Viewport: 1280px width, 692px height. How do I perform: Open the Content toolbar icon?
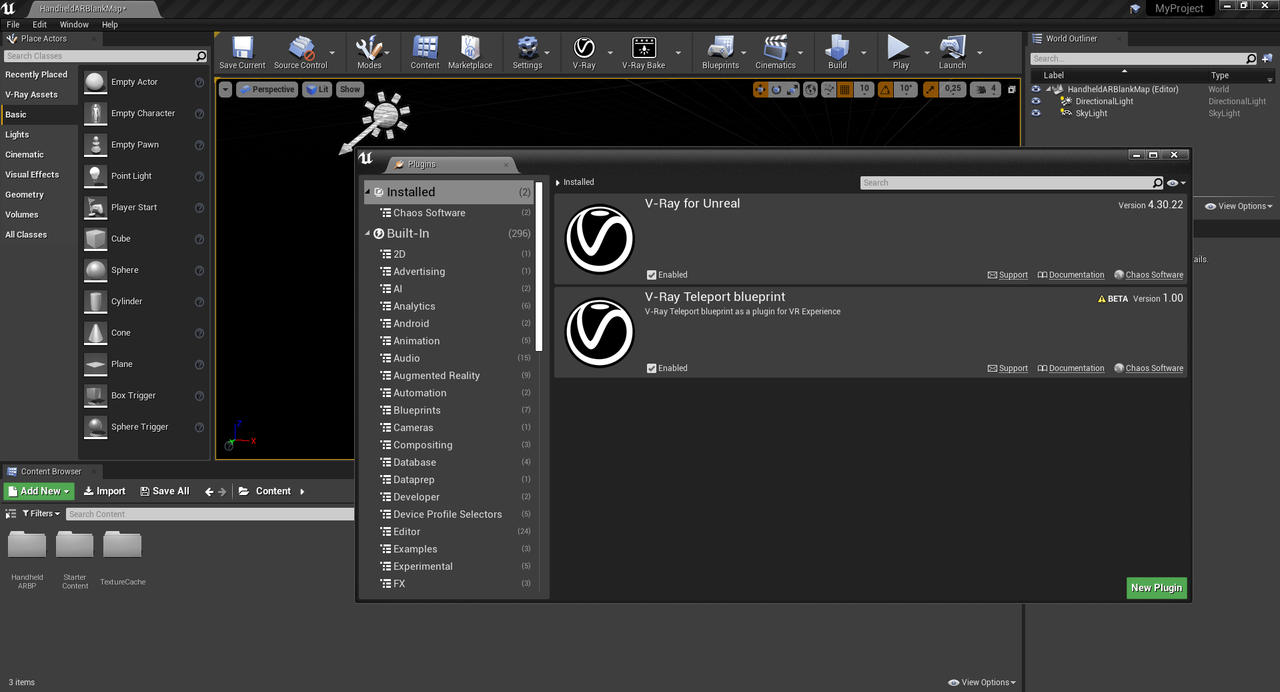pos(425,53)
